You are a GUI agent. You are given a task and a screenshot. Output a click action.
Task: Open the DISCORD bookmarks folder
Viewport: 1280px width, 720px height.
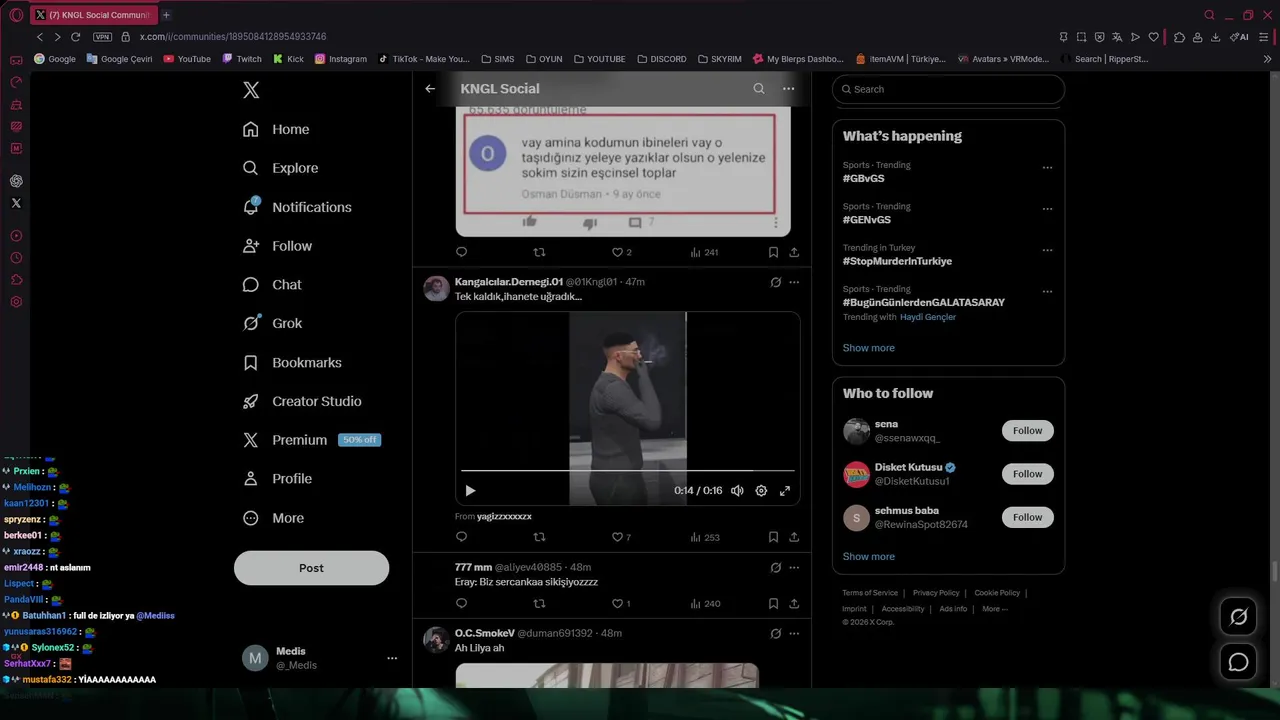662,59
